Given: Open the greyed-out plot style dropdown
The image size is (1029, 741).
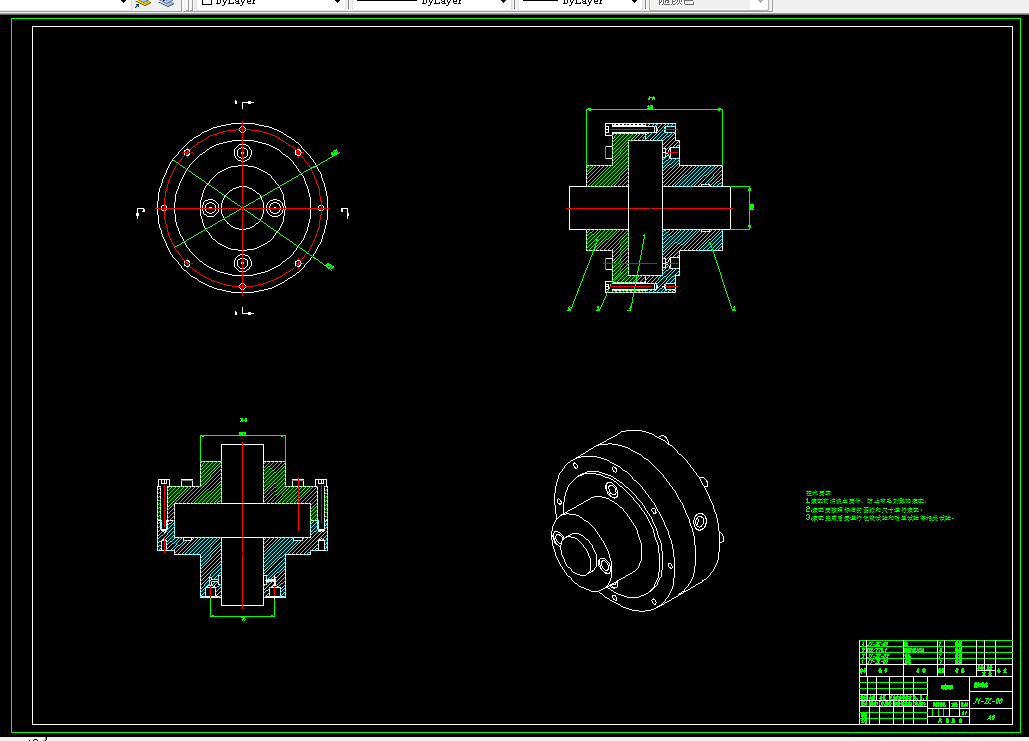Looking at the screenshot, I should coord(708,3).
